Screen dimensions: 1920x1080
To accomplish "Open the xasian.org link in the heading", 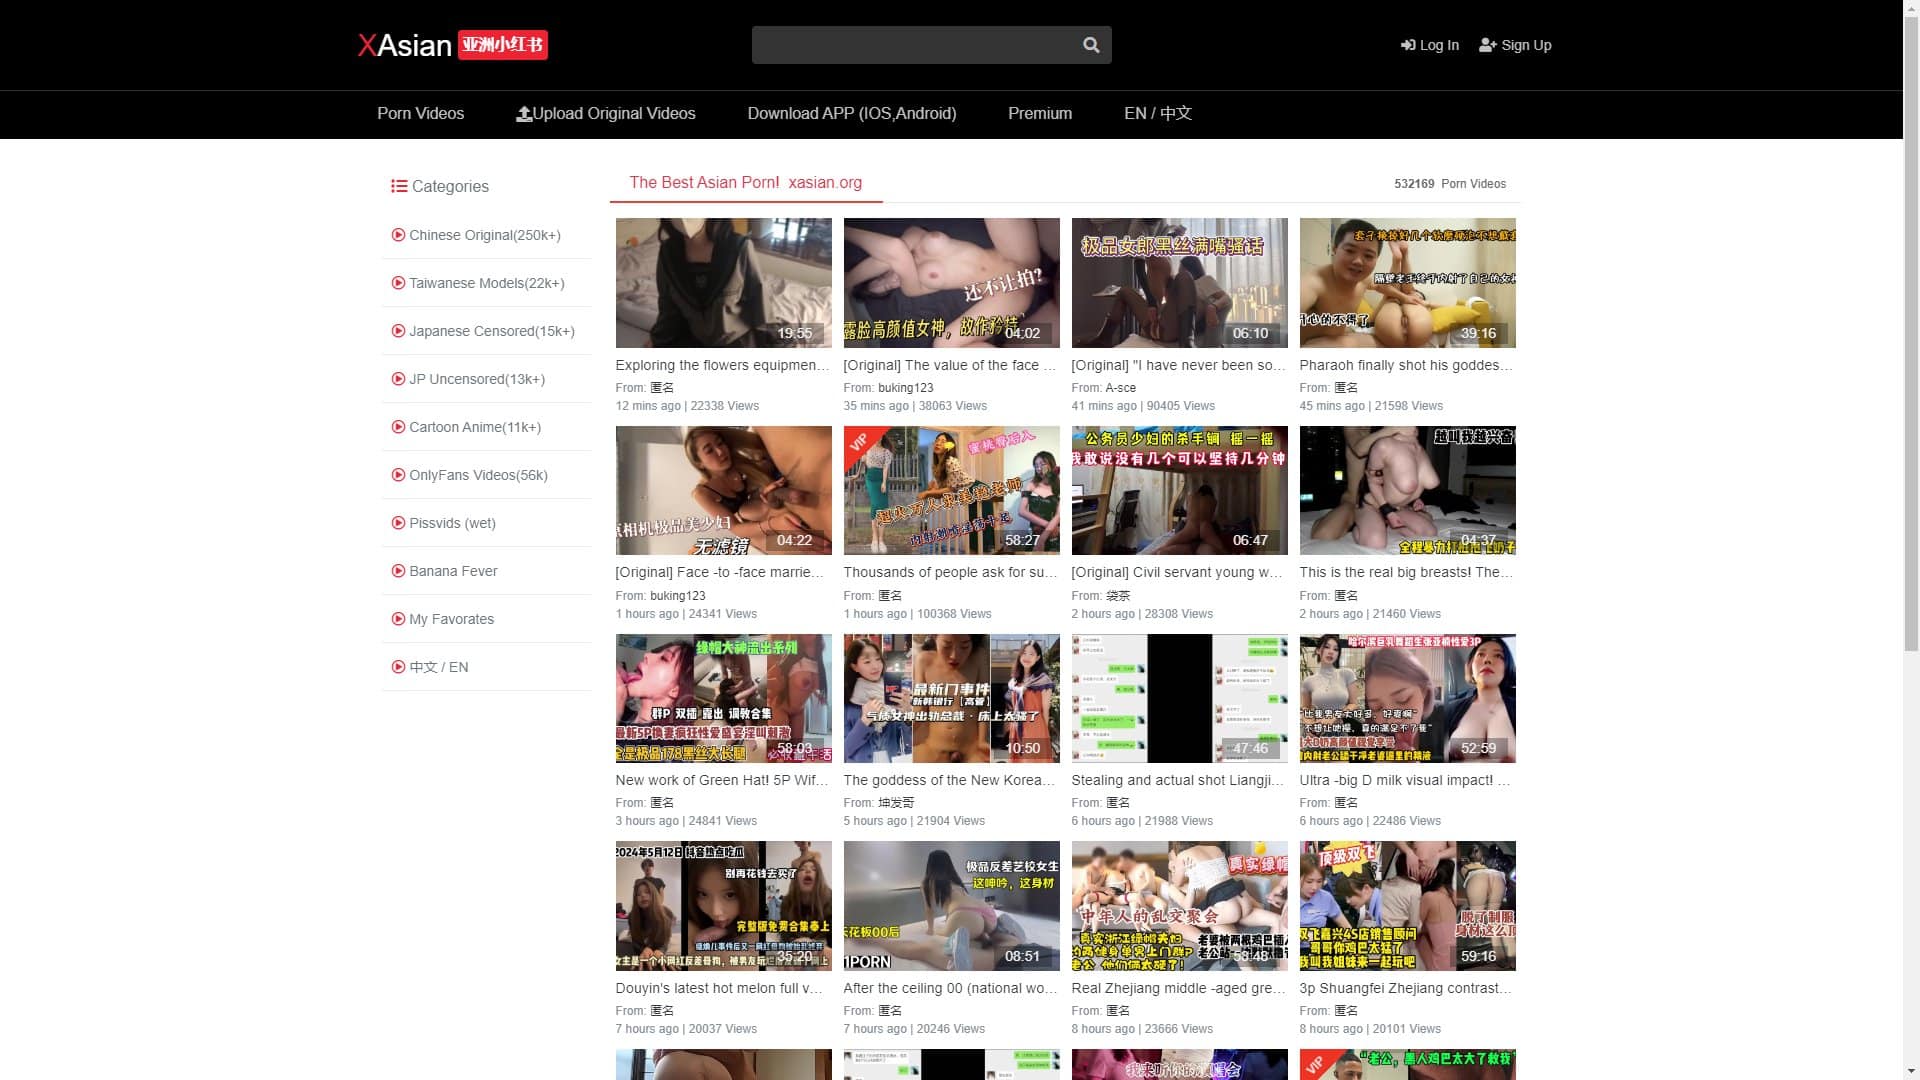I will 826,182.
